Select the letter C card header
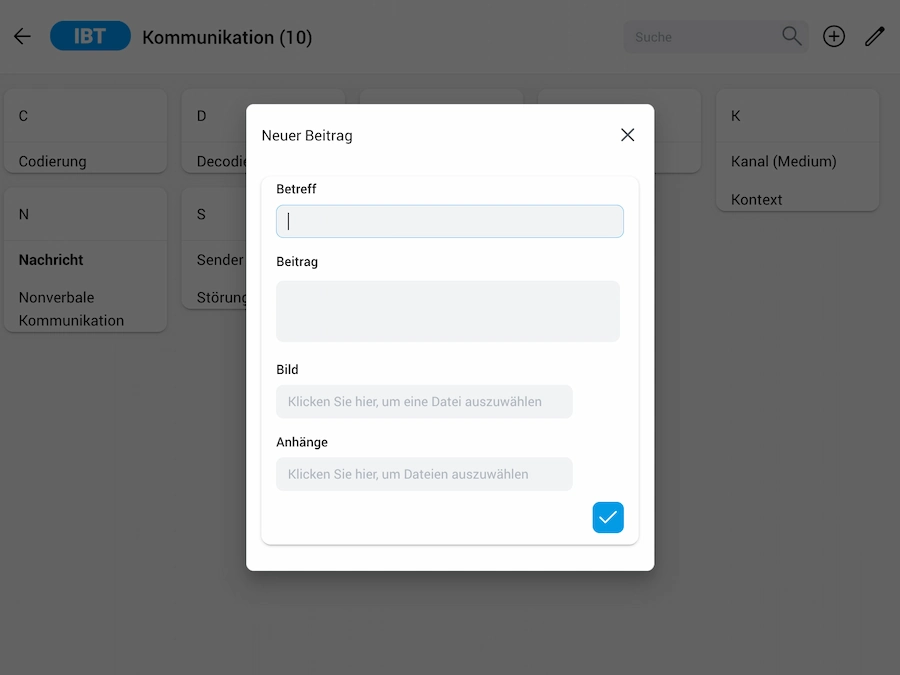The image size is (900, 675). click(86, 116)
